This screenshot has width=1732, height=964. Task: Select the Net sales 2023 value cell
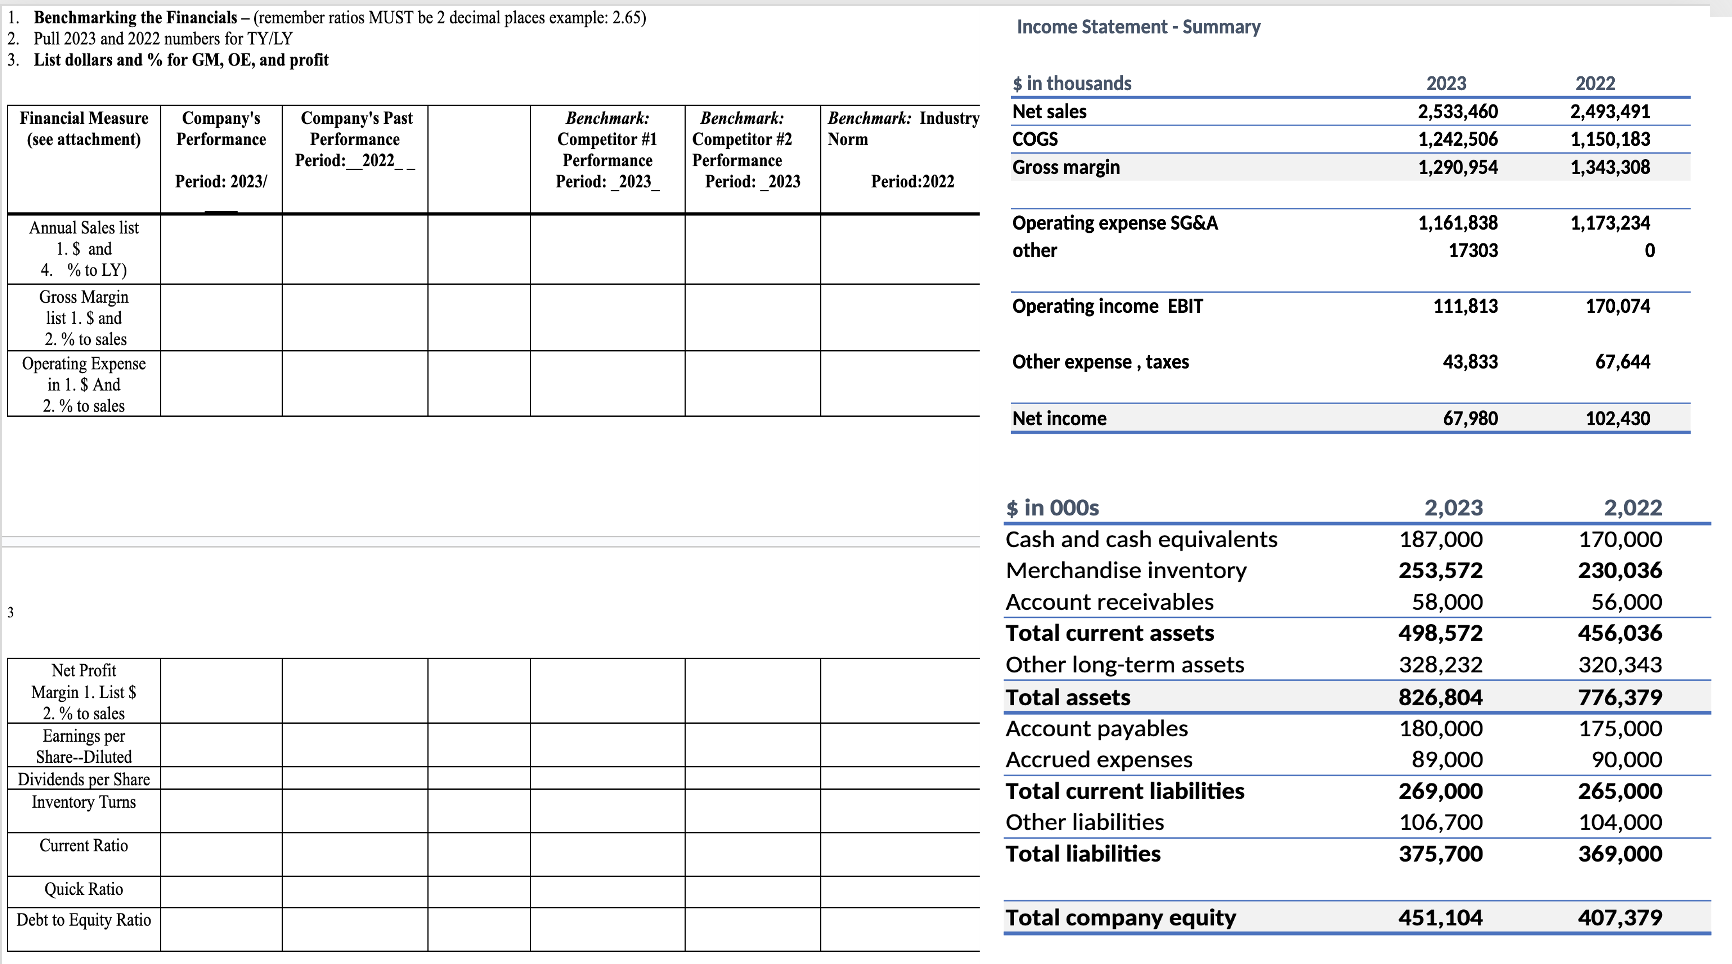coord(1457,111)
